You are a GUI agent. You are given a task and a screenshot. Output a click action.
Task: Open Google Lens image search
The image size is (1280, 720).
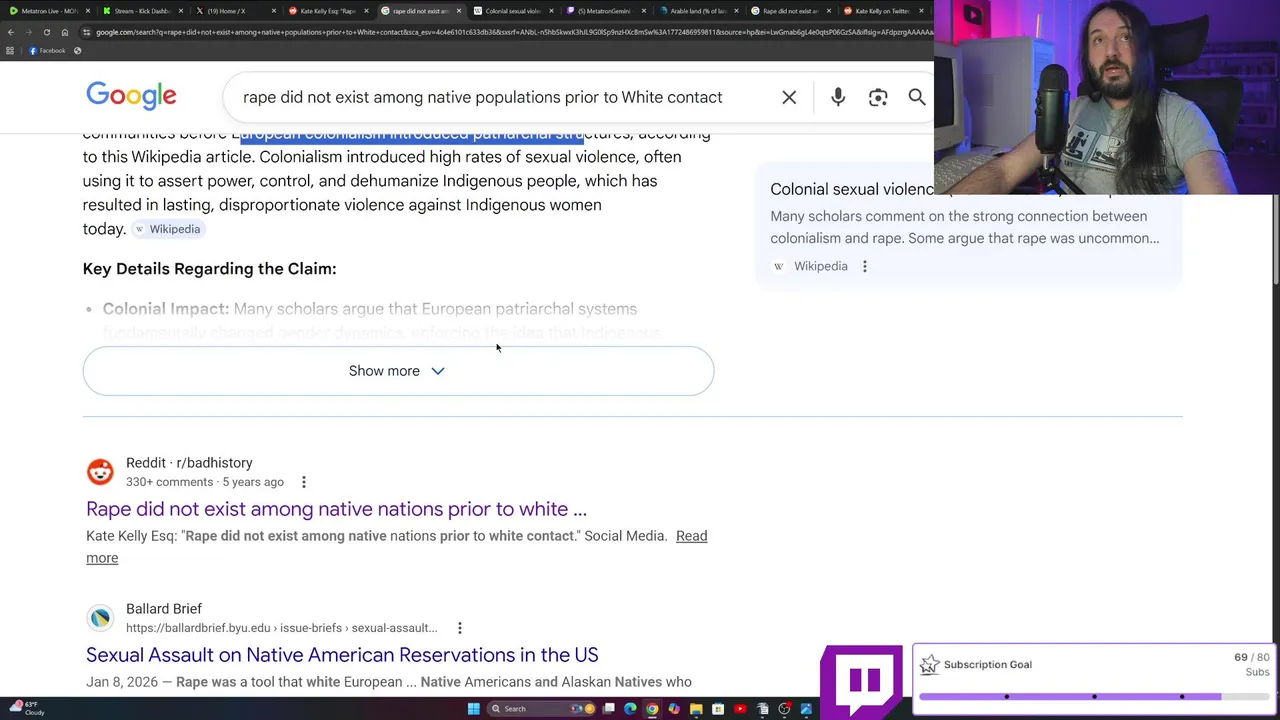(x=878, y=97)
